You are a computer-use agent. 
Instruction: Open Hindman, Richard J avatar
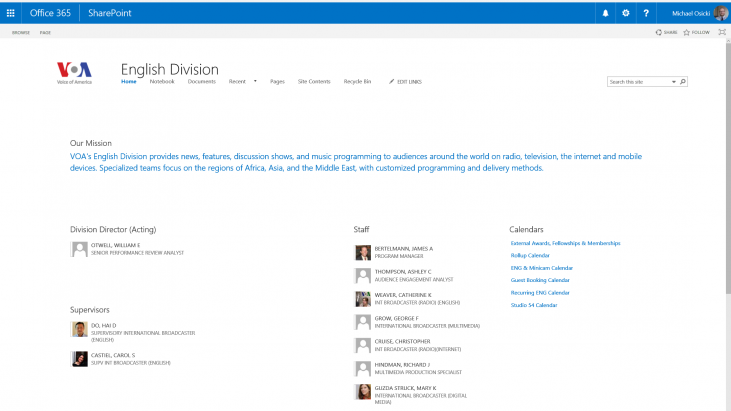tap(363, 369)
